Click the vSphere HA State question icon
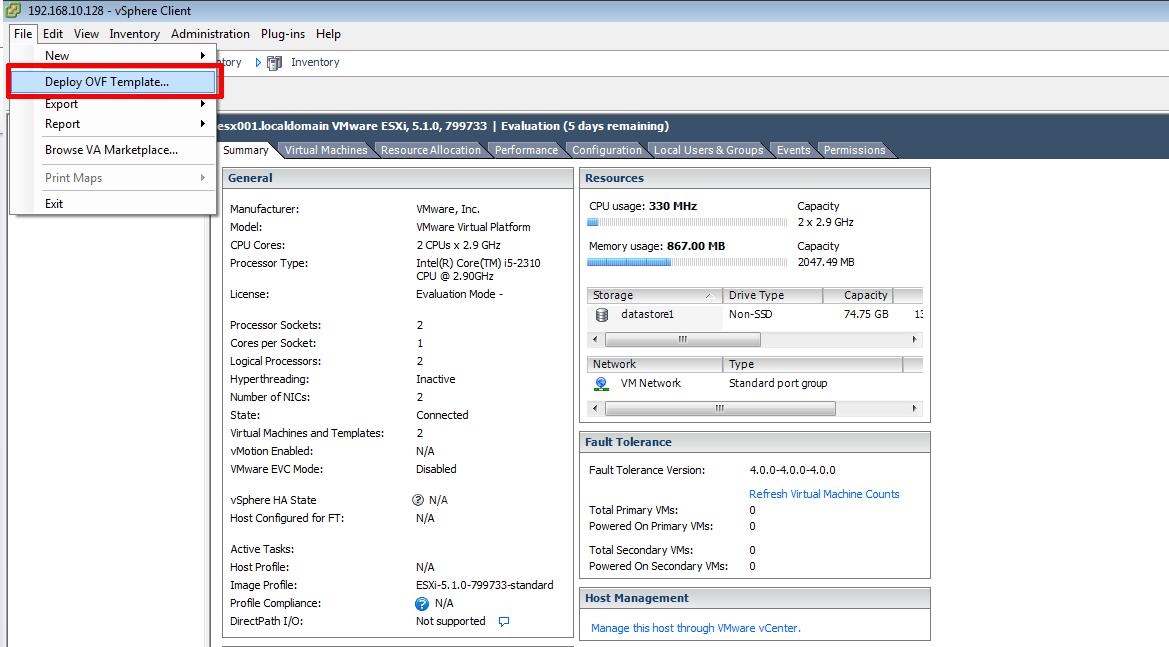 [418, 500]
